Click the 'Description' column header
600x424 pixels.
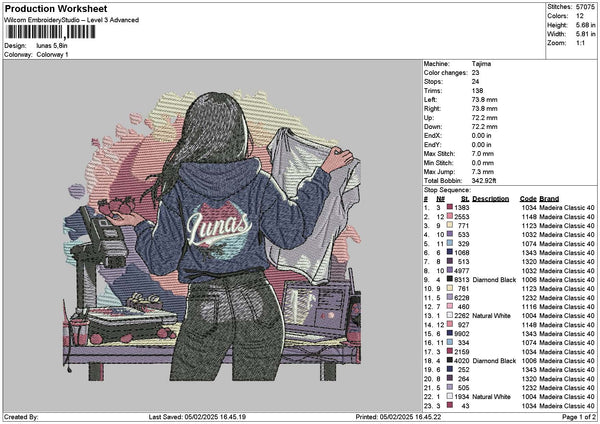(491, 199)
